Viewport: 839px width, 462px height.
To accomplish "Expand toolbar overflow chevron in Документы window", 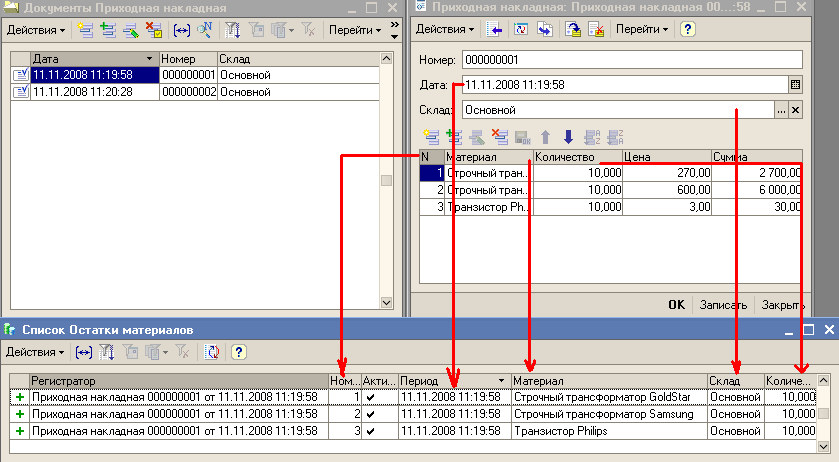I will pyautogui.click(x=394, y=25).
